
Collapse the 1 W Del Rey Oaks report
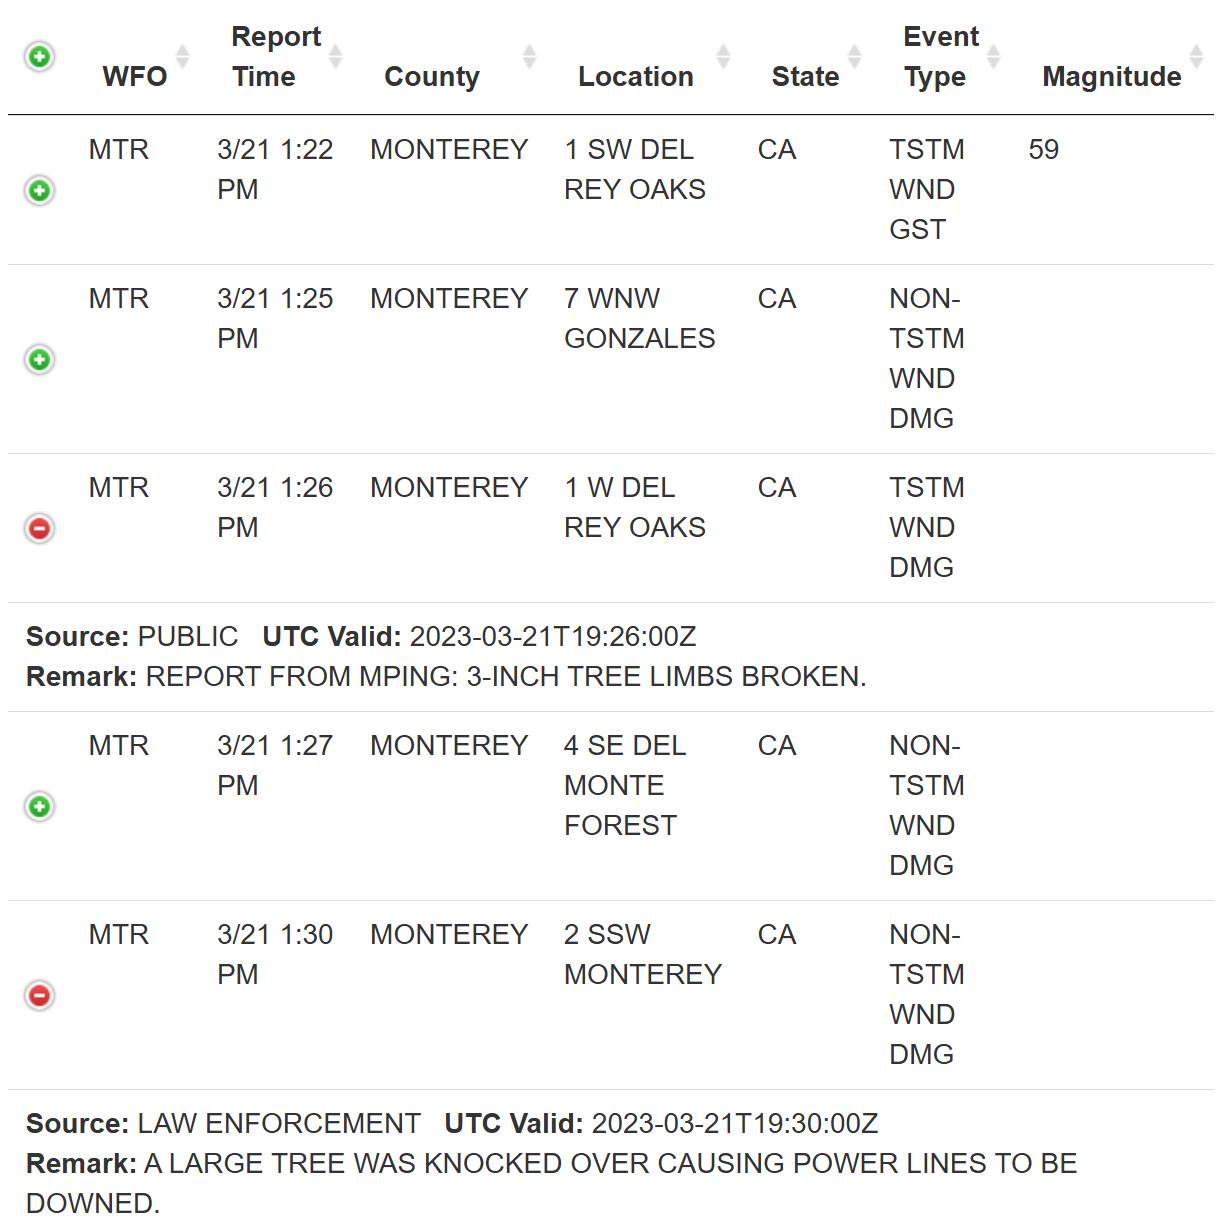click(40, 528)
